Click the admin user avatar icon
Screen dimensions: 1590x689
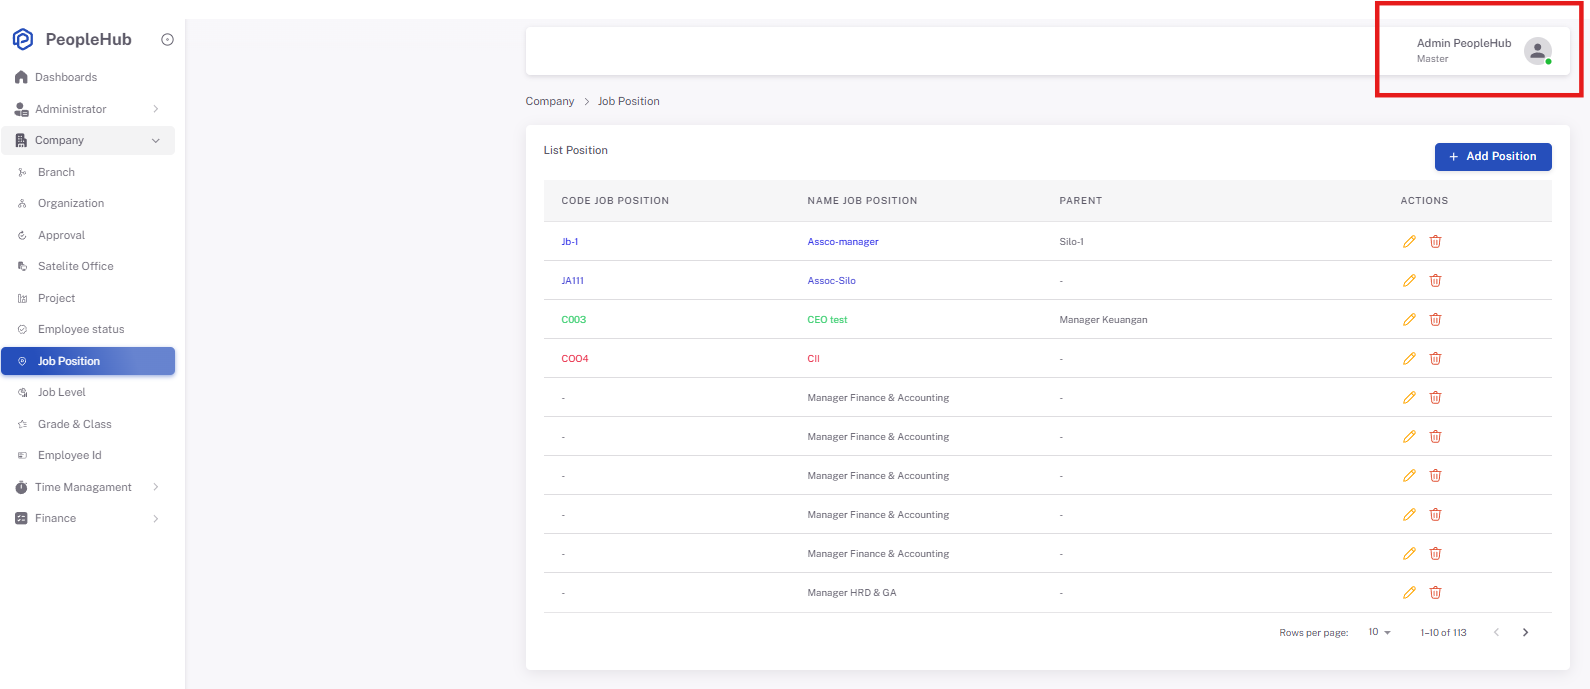click(x=1537, y=50)
